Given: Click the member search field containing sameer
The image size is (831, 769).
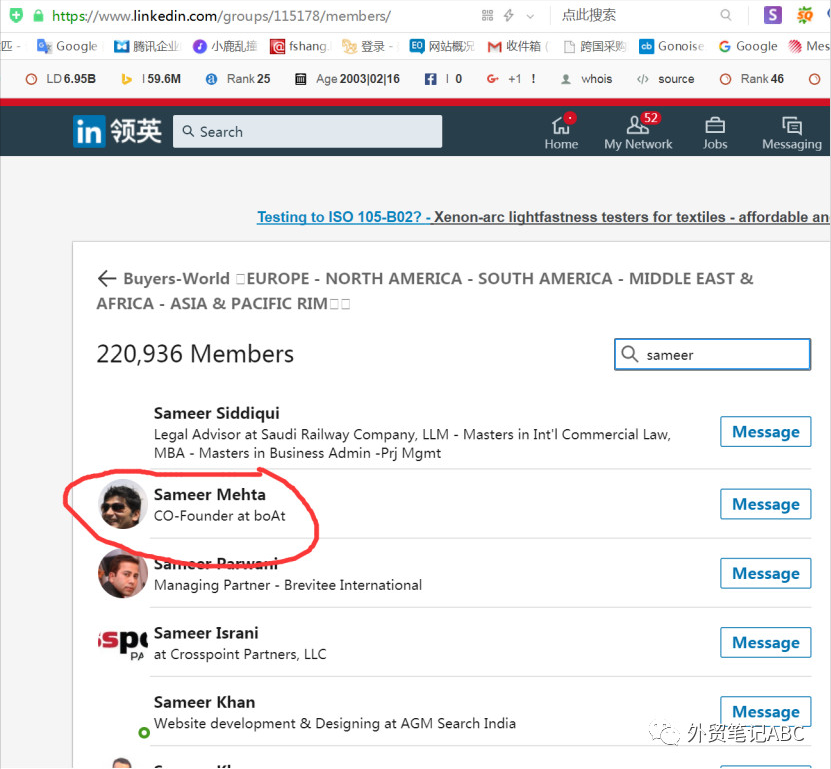Looking at the screenshot, I should click(712, 354).
